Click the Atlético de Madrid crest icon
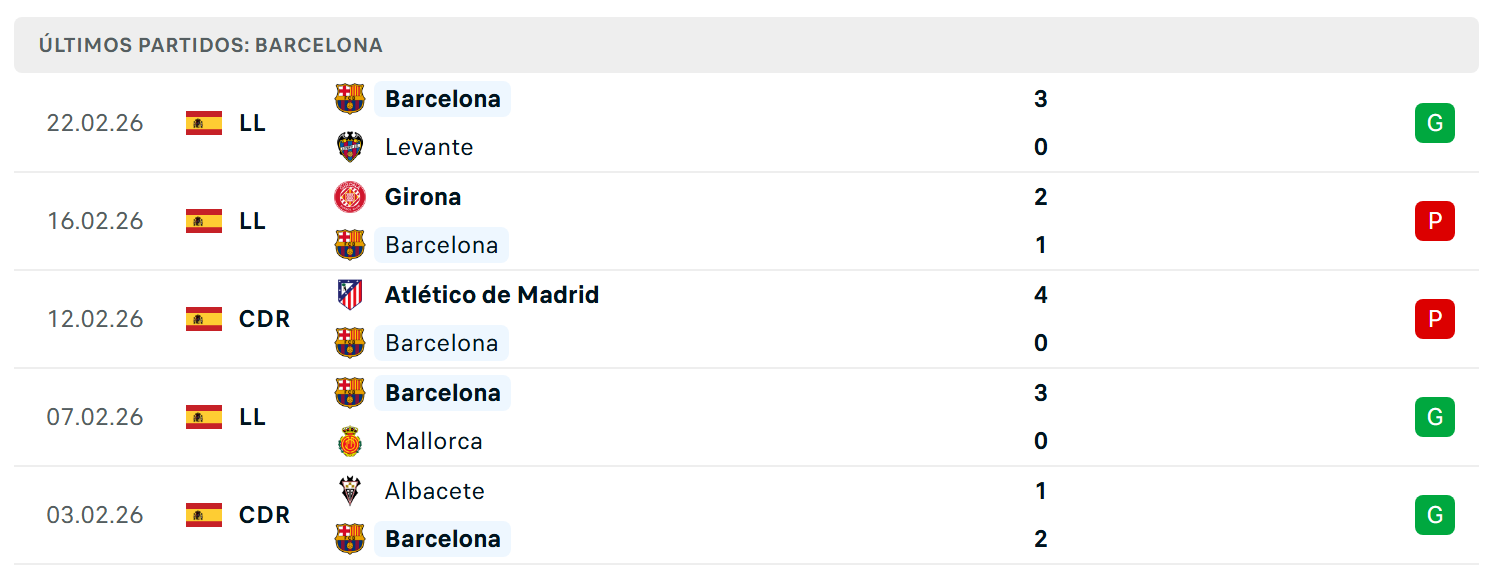The height and width of the screenshot is (580, 1496). click(350, 295)
